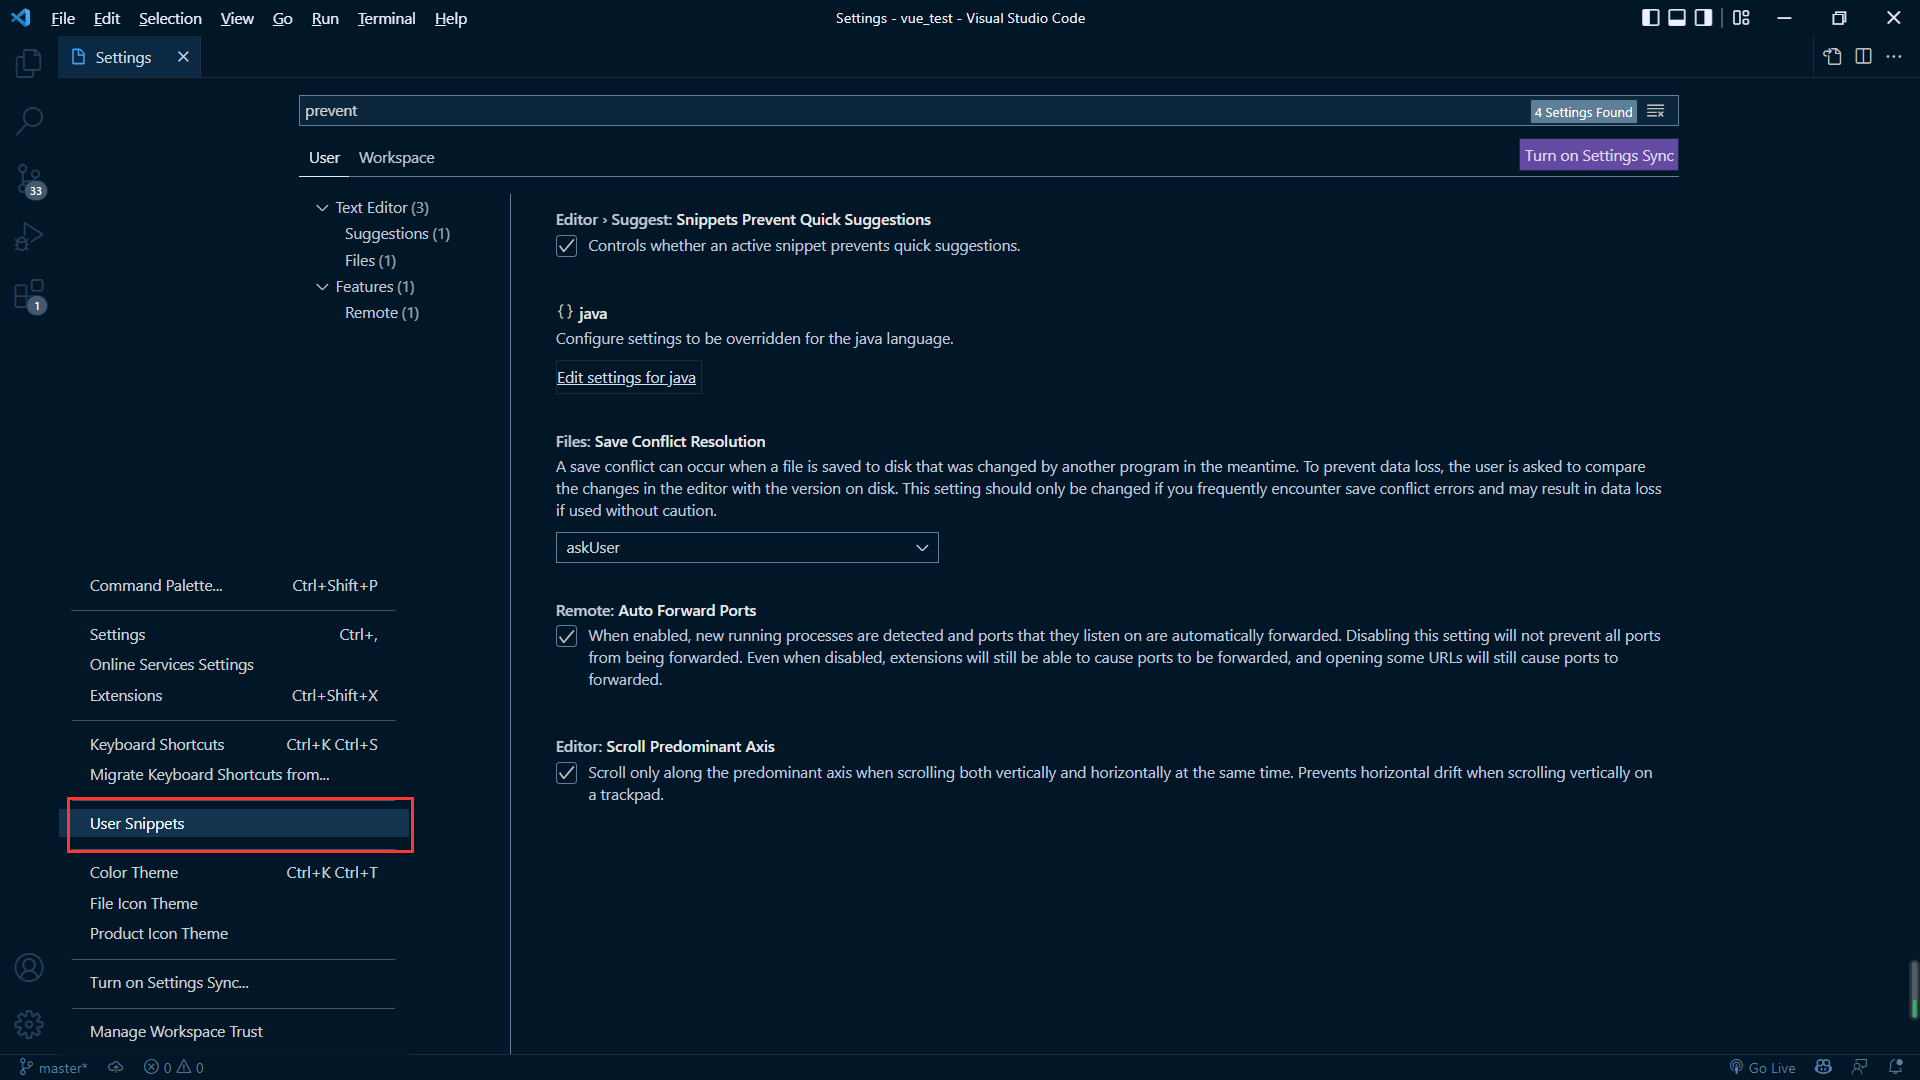1920x1080 pixels.
Task: Click the Manage gear icon
Action: coord(29,1024)
